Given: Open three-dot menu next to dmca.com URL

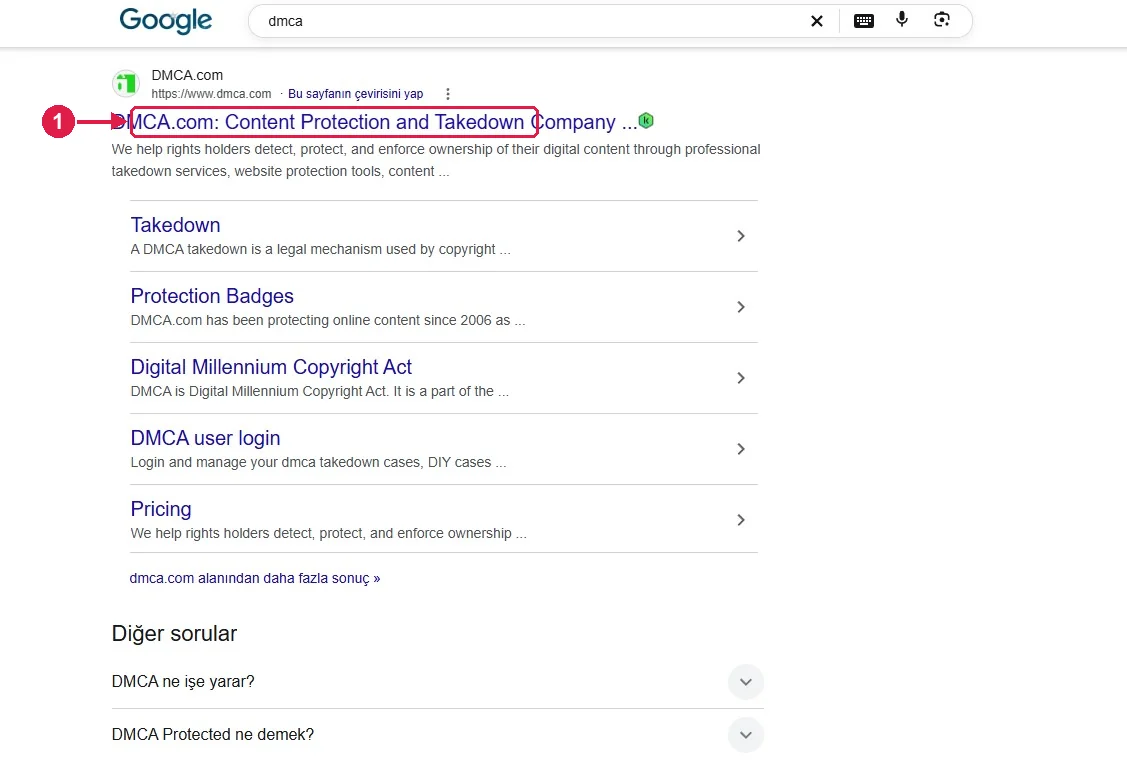Looking at the screenshot, I should (x=448, y=94).
